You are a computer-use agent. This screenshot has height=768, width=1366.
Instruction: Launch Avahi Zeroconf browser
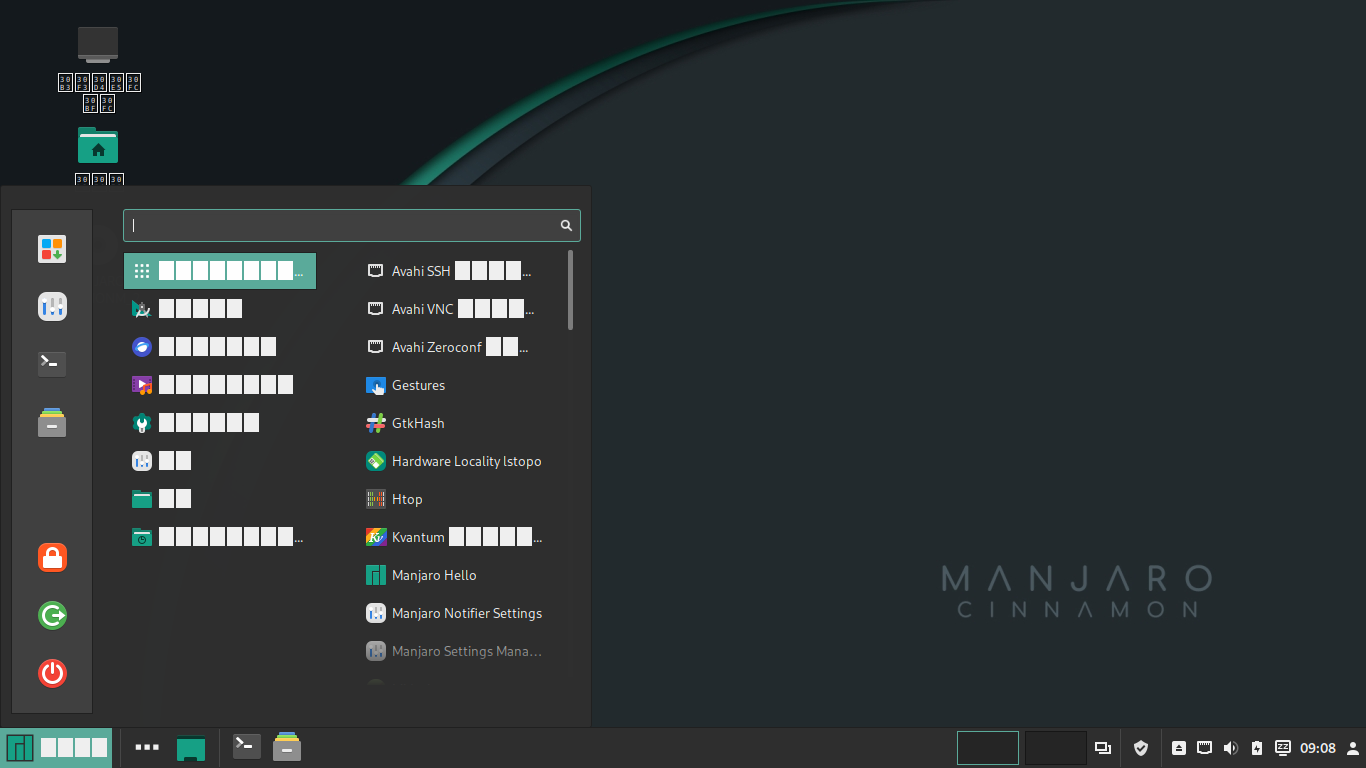460,347
